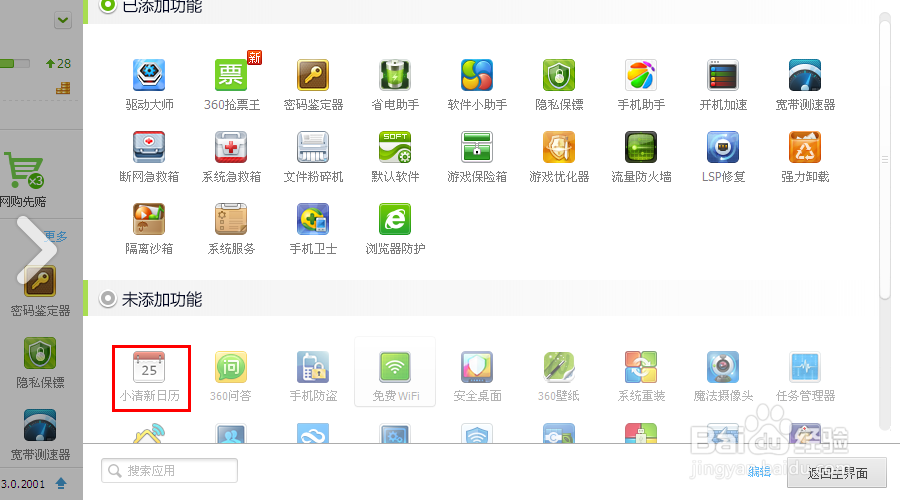Open 宽带测速器 in the added functions grid
This screenshot has width=900, height=500.
(x=805, y=84)
